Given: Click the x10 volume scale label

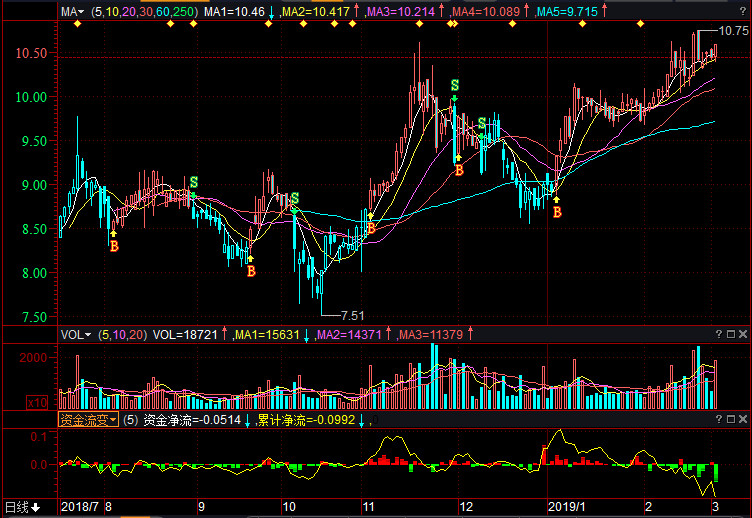Looking at the screenshot, I should click(37, 402).
